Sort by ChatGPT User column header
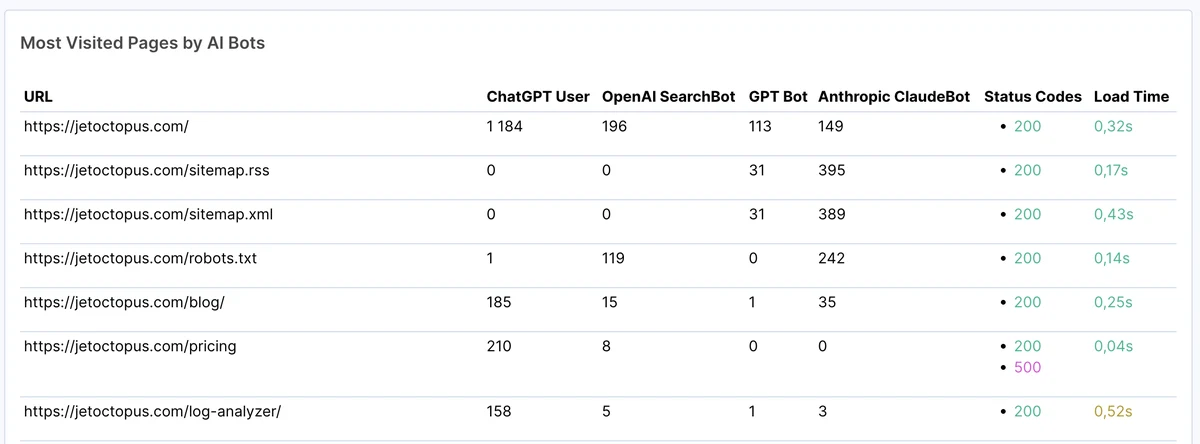Viewport: 1200px width, 444px height. tap(538, 97)
